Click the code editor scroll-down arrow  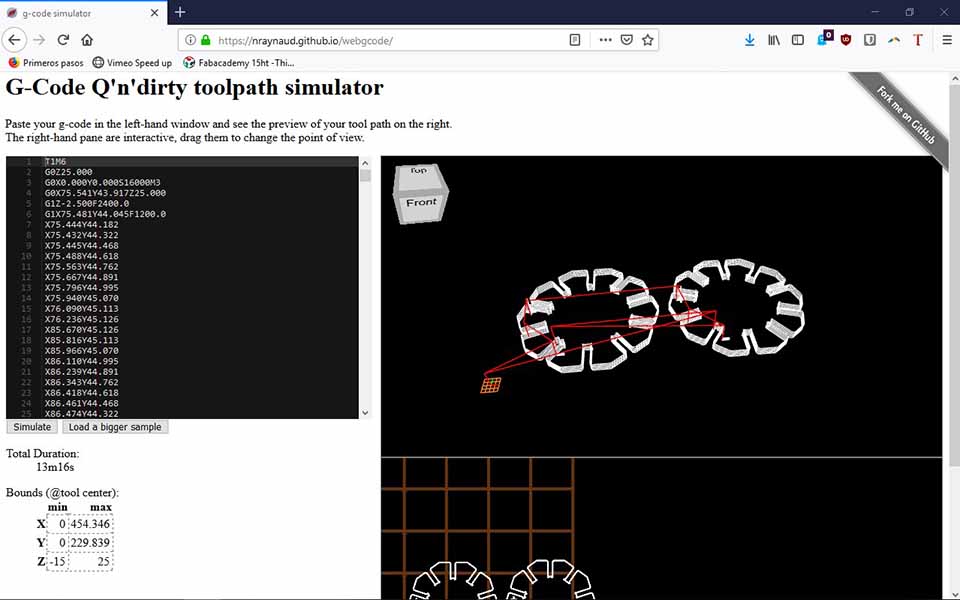point(365,413)
